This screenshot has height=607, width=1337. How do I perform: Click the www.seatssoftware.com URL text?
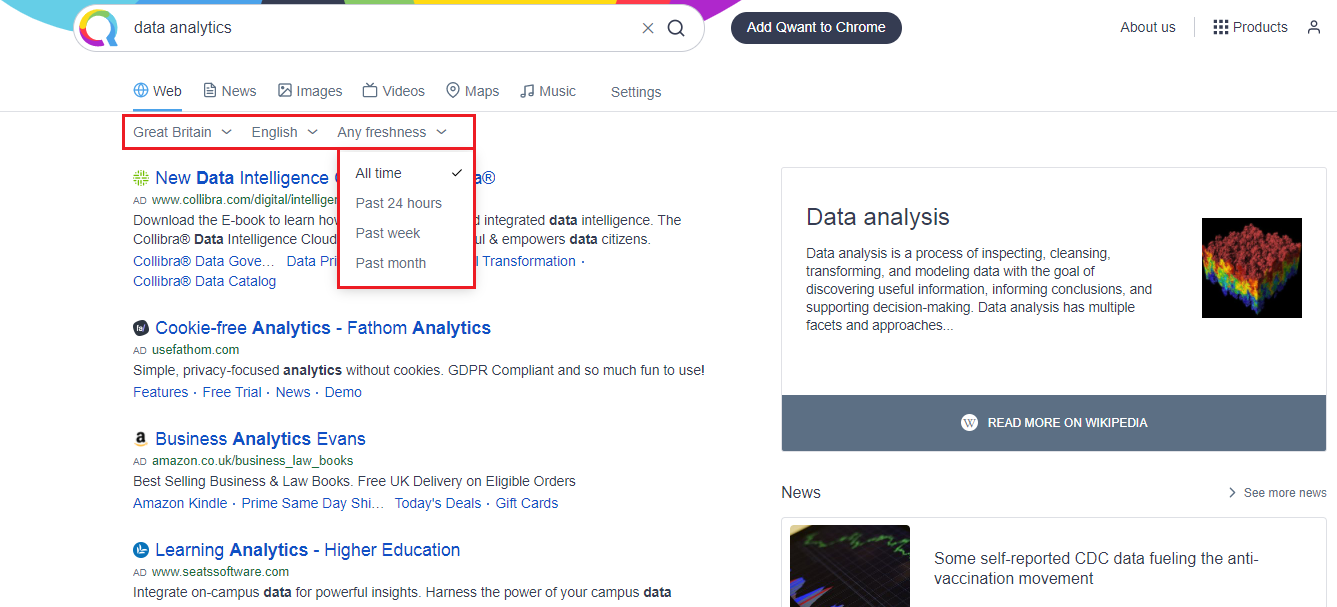click(221, 572)
